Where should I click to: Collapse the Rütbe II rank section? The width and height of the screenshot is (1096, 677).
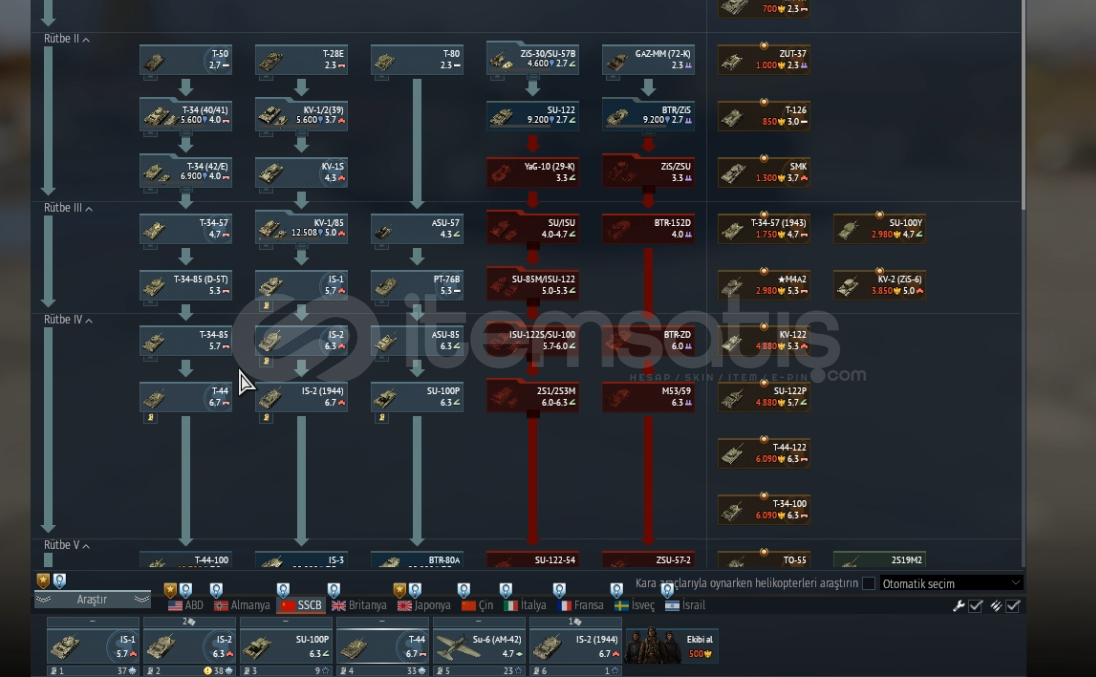coord(67,39)
